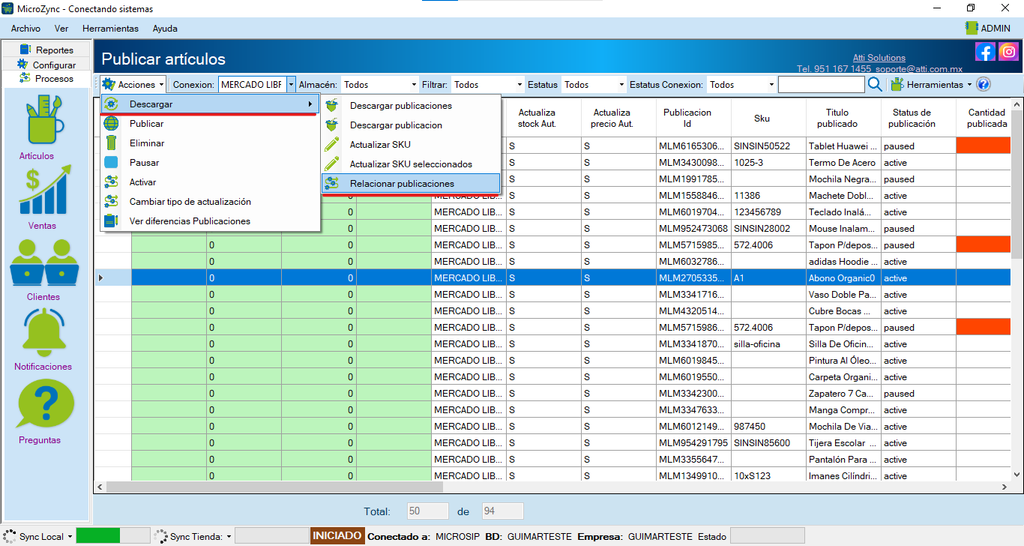
Task: Click the search text field
Action: [821, 84]
